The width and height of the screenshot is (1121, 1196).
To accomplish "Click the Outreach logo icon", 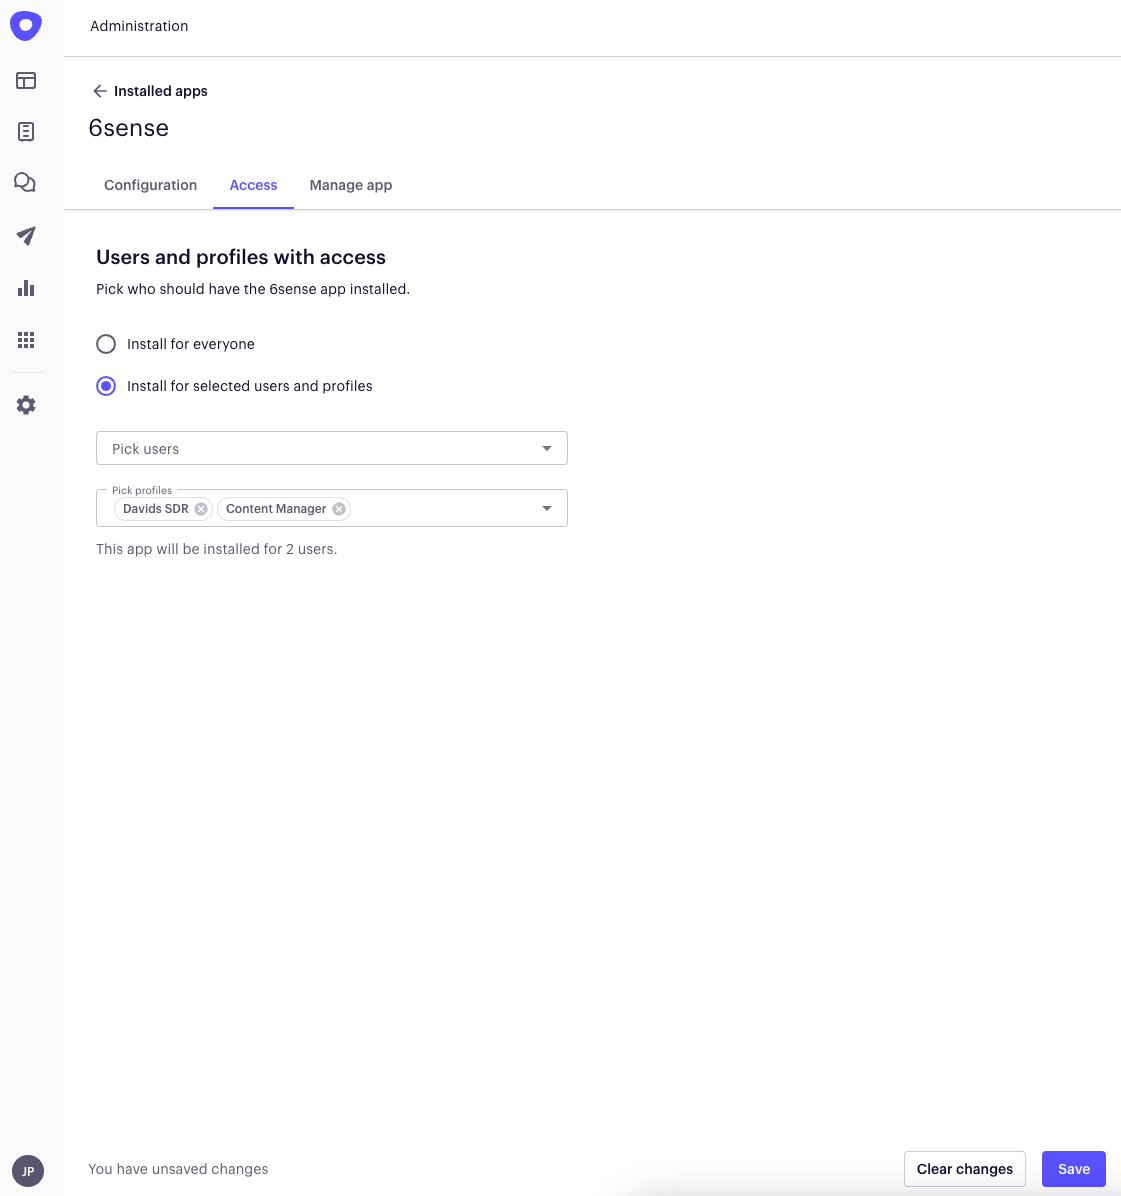I will 26,25.
